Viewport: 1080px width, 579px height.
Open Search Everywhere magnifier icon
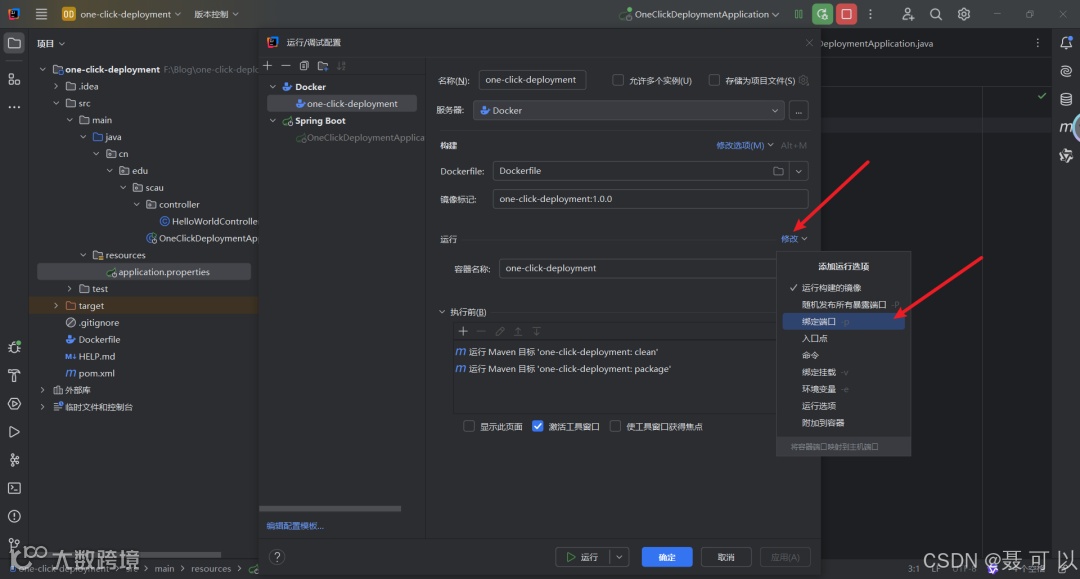click(x=935, y=14)
